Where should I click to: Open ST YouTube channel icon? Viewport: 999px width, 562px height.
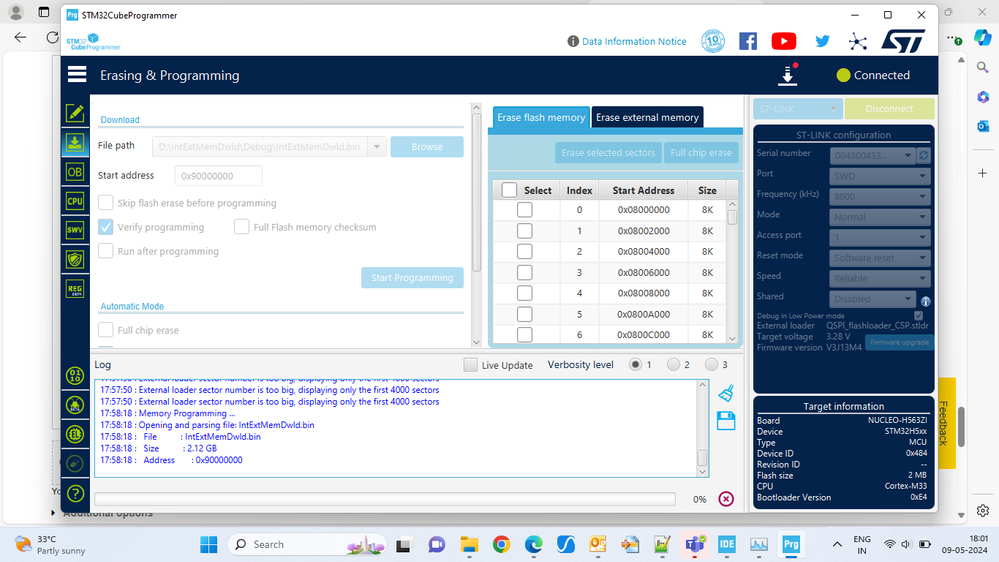pos(784,41)
